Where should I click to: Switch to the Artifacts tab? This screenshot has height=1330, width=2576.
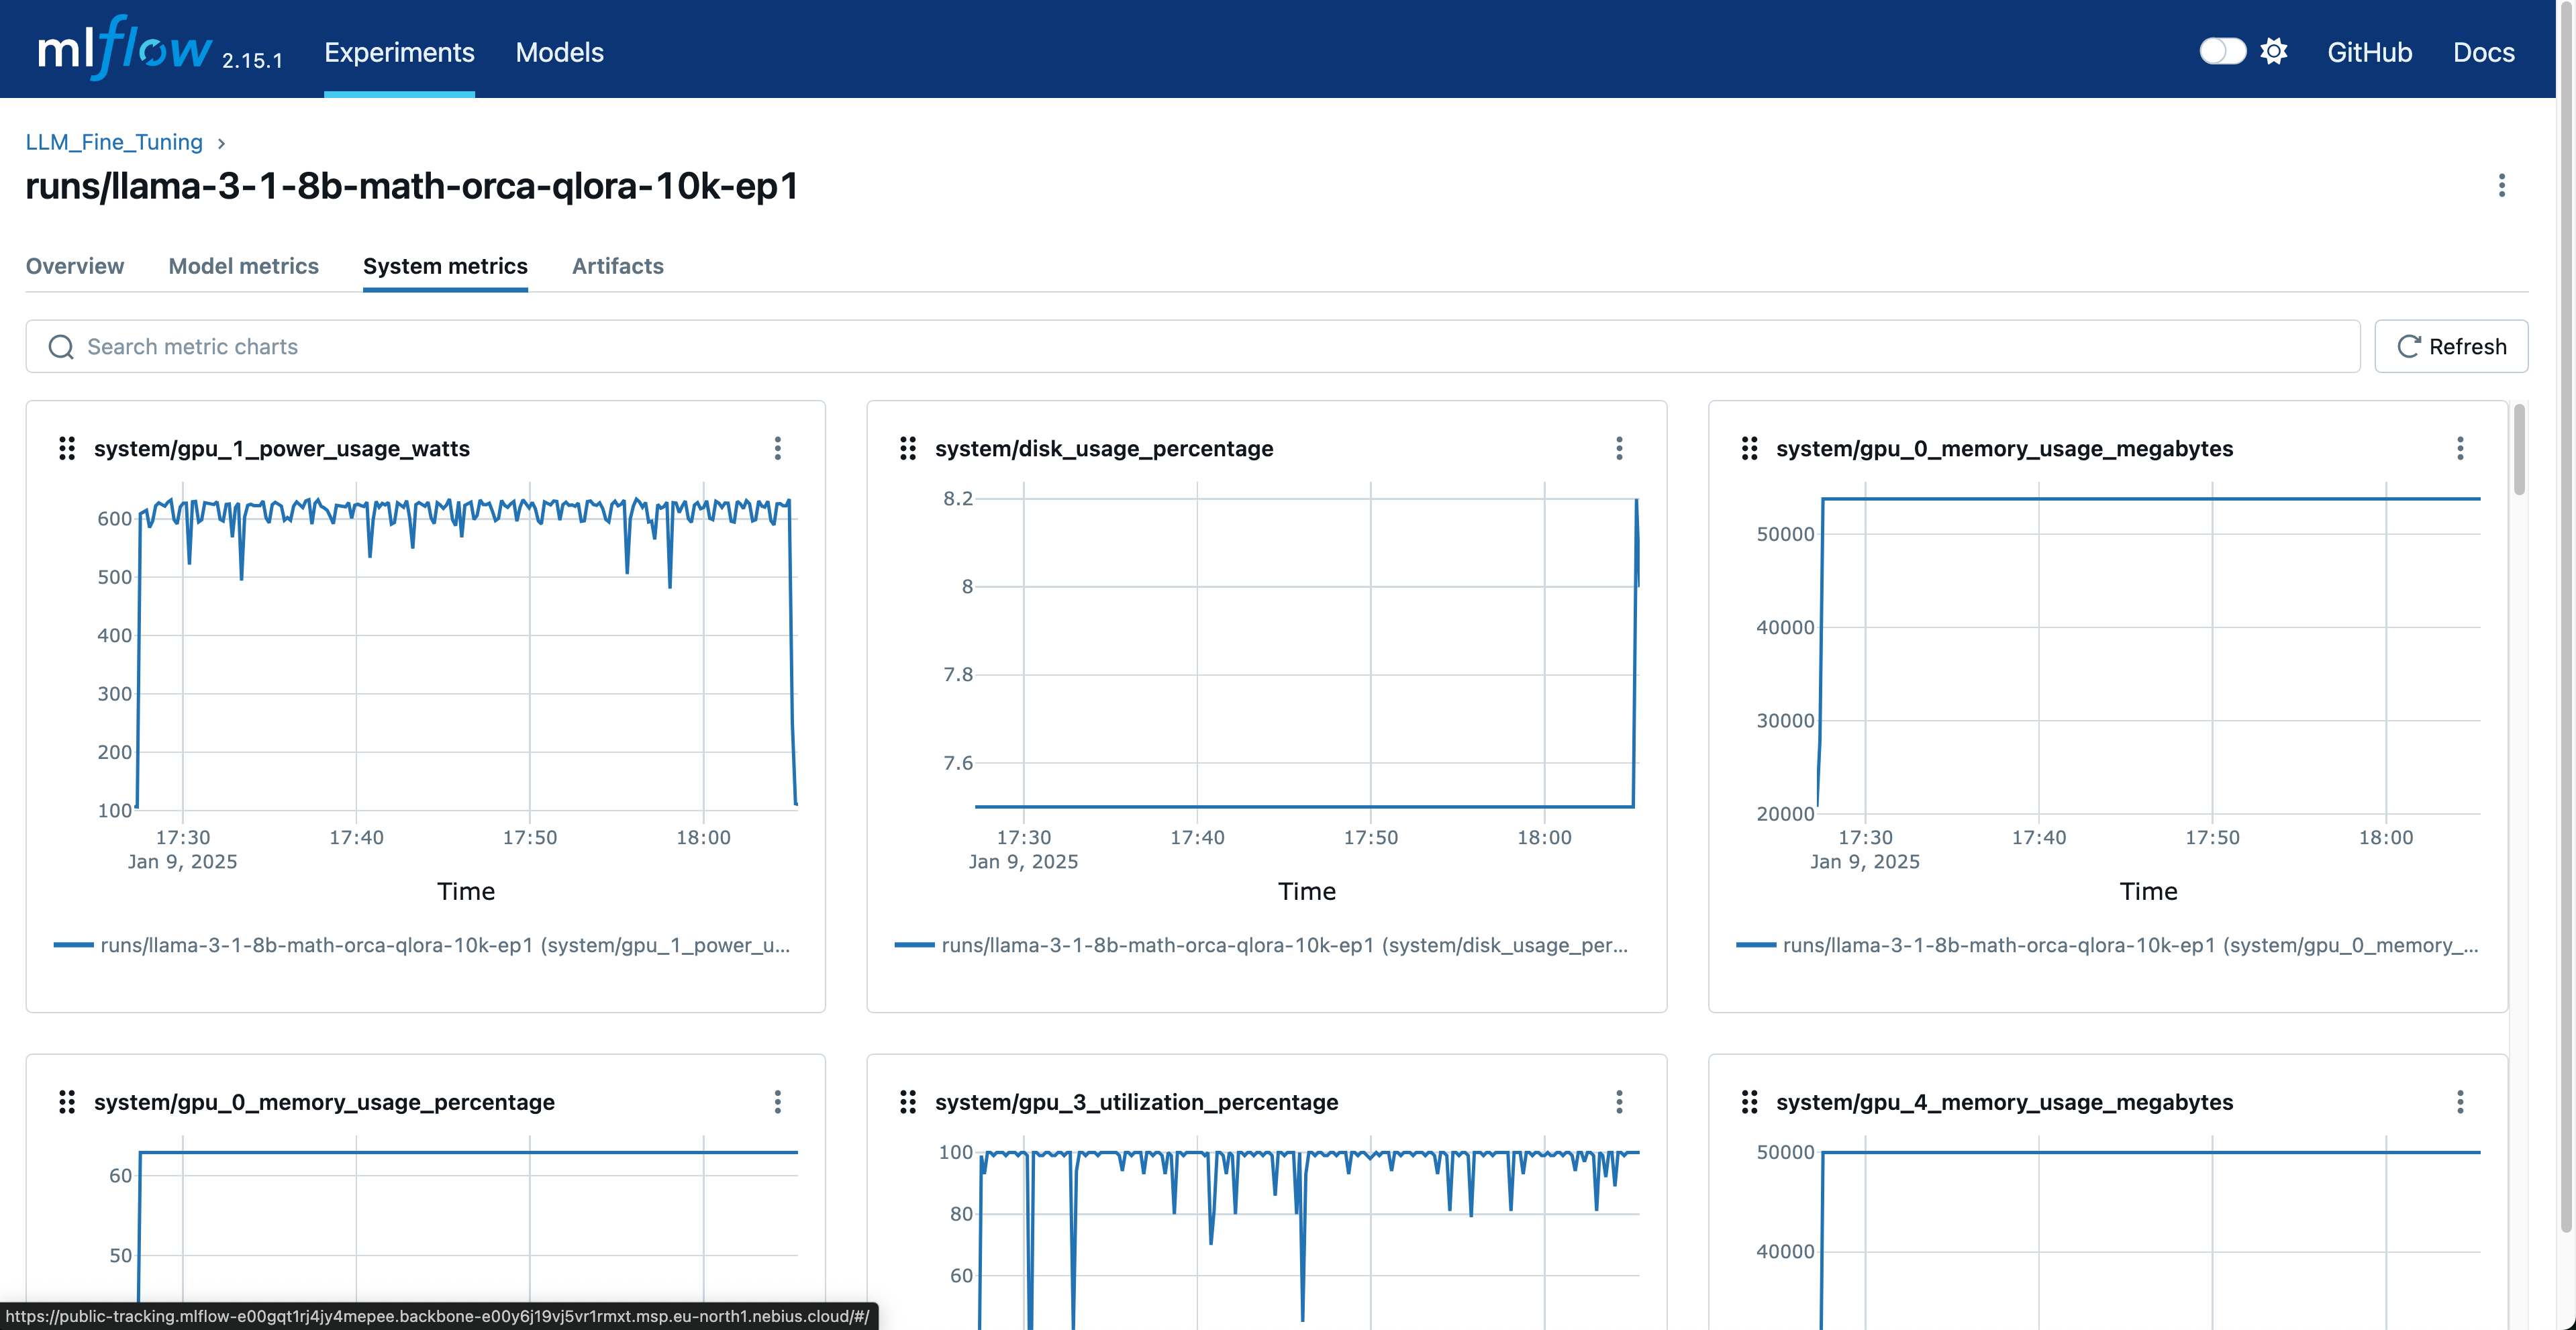point(617,266)
